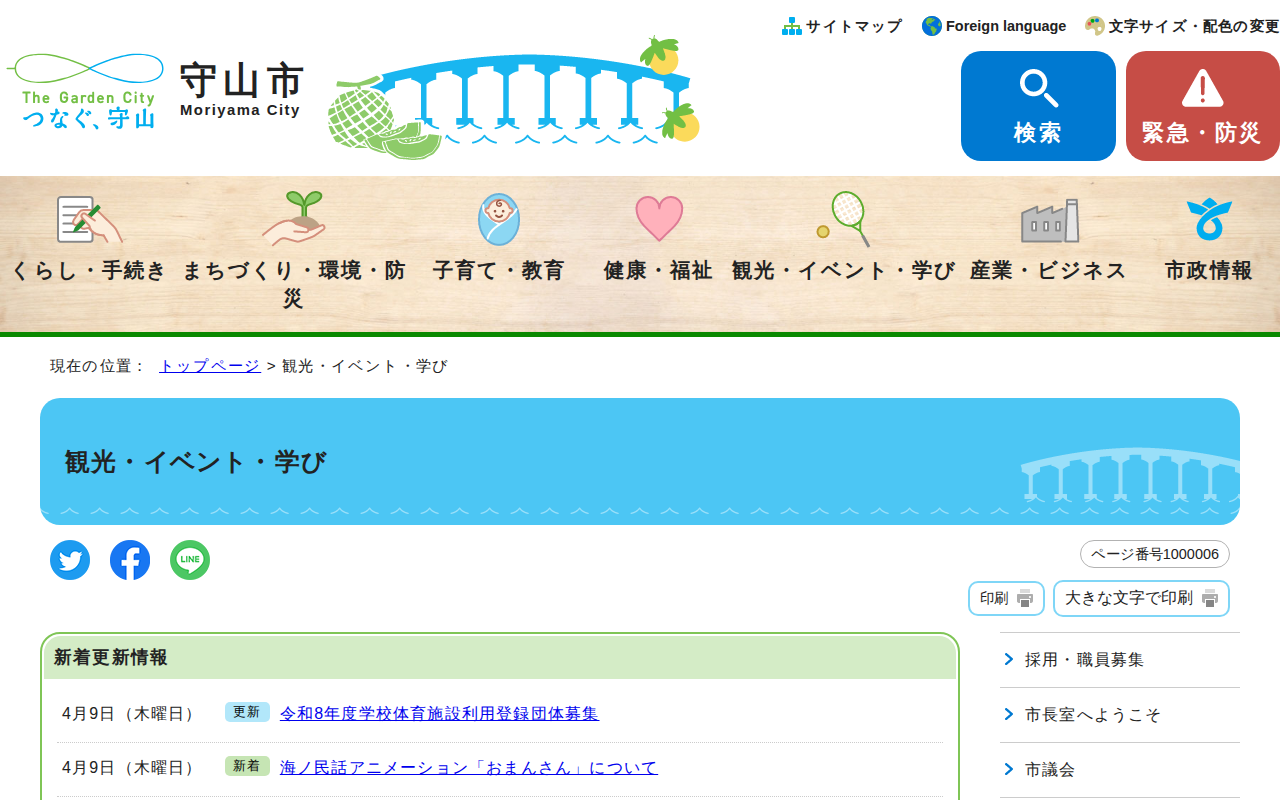The image size is (1280, 800).
Task: Open the サイトマップ link
Action: pyautogui.click(x=854, y=26)
